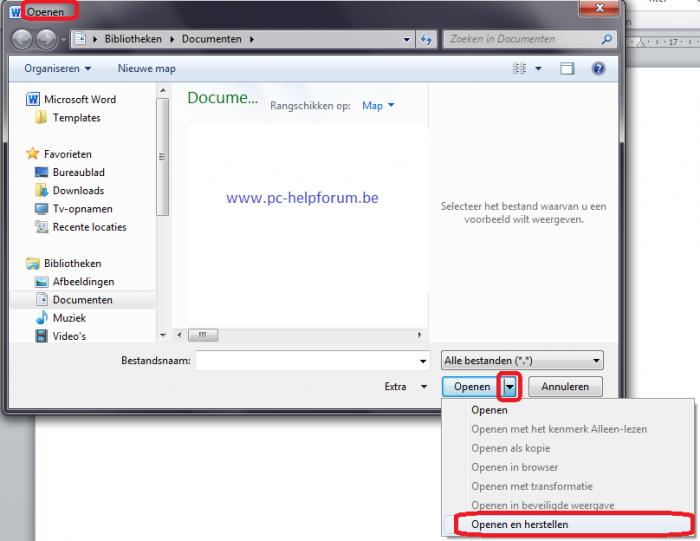Select the Documenten library
The image size is (700, 541).
[x=83, y=300]
